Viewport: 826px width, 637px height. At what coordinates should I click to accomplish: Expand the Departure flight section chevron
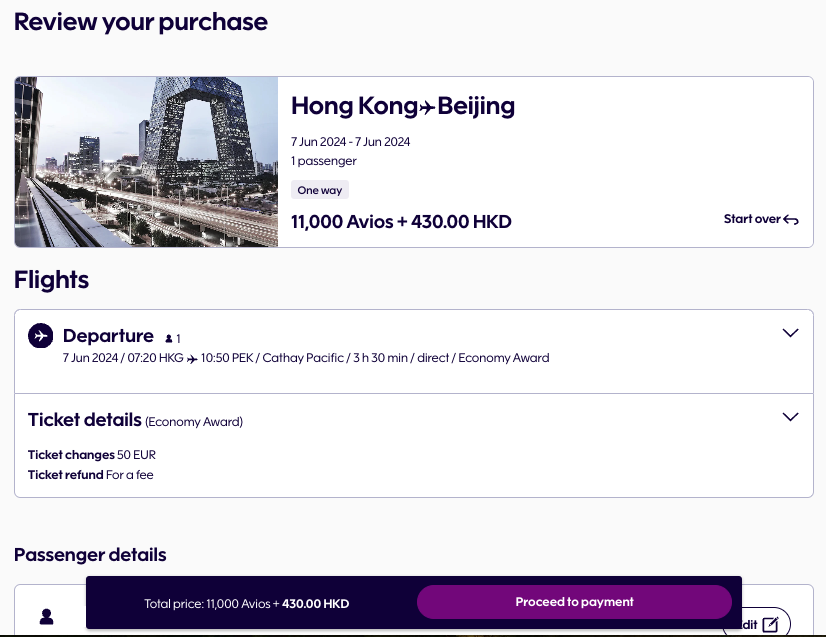coord(790,333)
